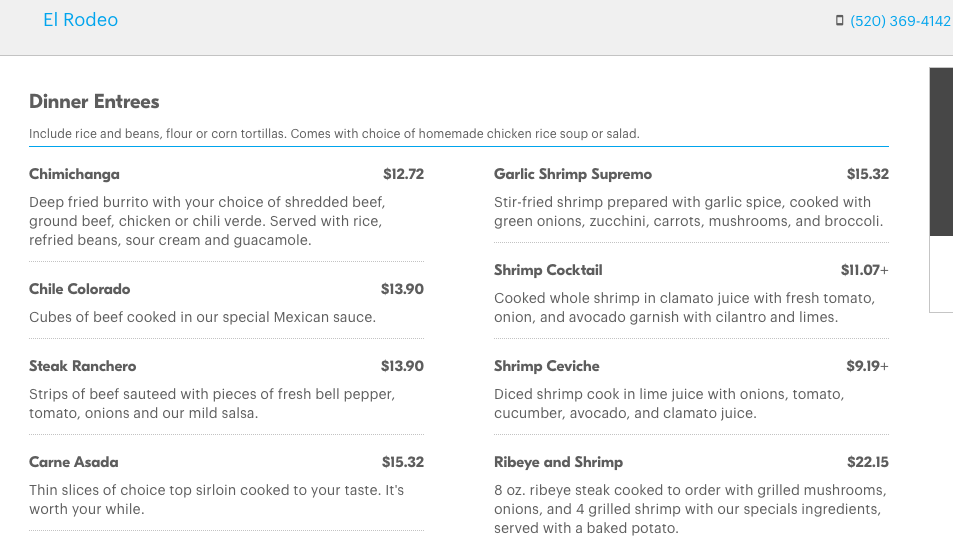Click the scrollbar track below the thumb
The image size is (953, 536).
click(941, 274)
